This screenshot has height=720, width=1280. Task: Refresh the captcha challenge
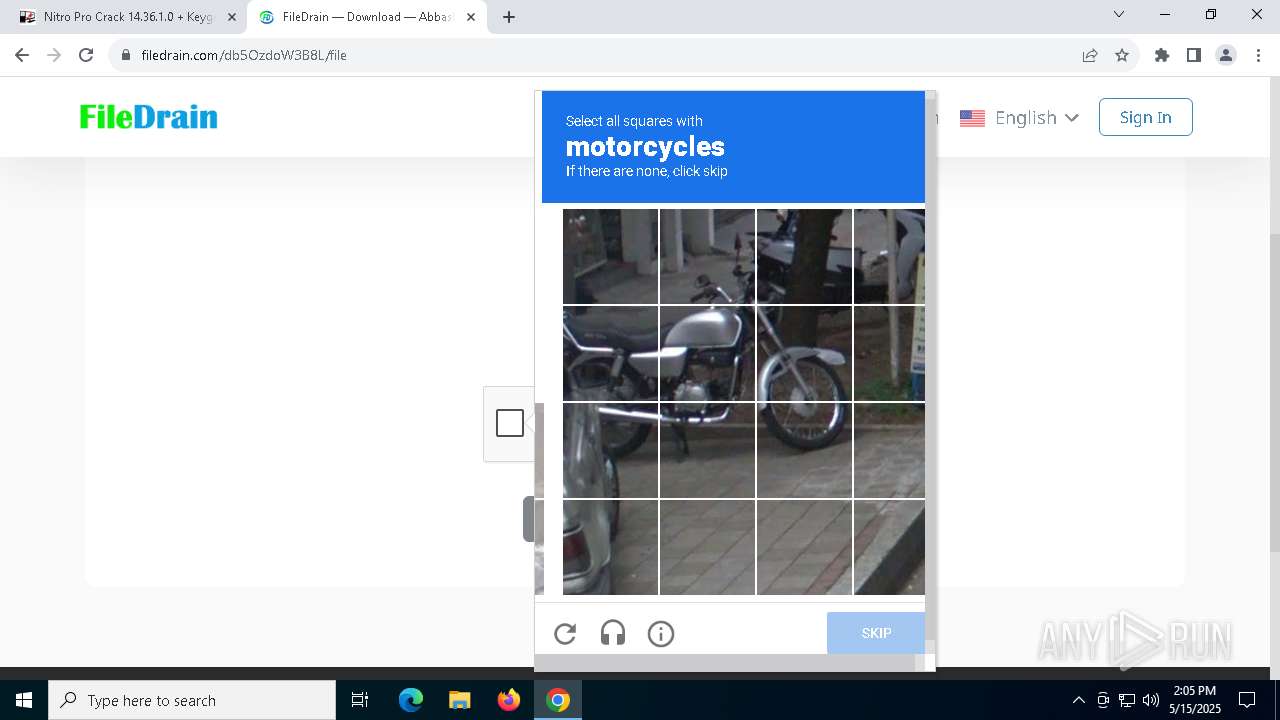[x=565, y=633]
